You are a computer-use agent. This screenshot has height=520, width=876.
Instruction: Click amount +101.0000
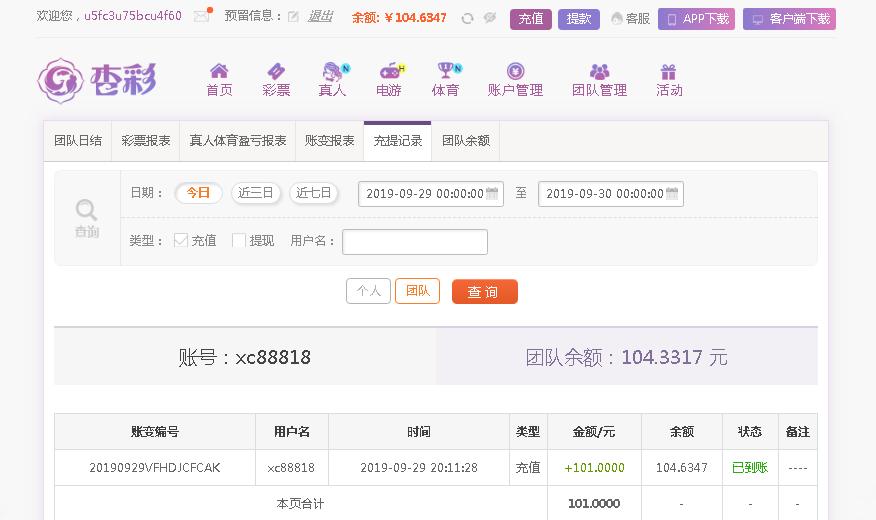(x=594, y=467)
